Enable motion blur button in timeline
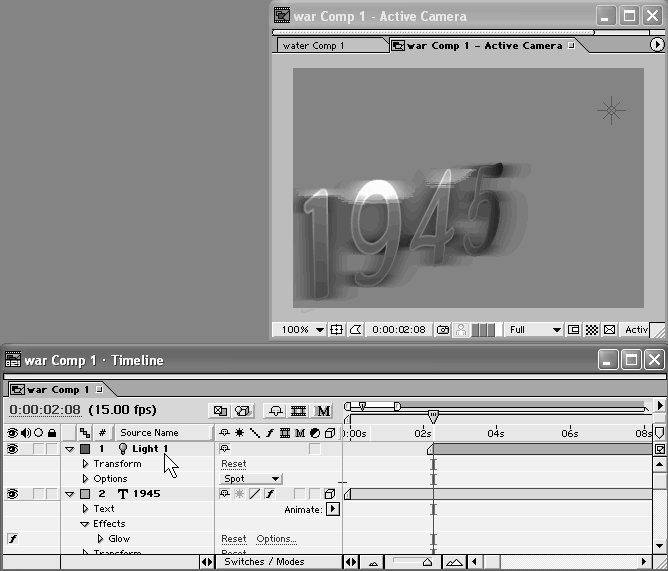The width and height of the screenshot is (668, 571). tap(323, 411)
